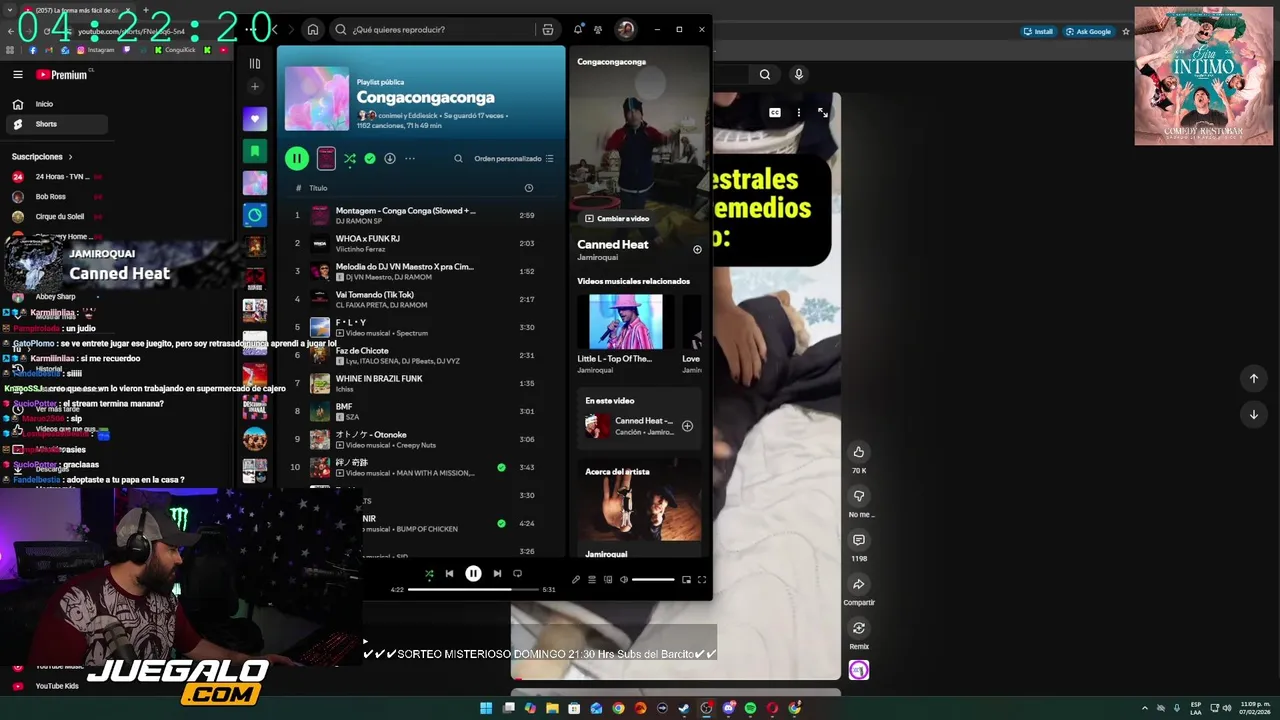Toggle the saved checkmark on the BUMP OF CHICKEN track

point(501,523)
